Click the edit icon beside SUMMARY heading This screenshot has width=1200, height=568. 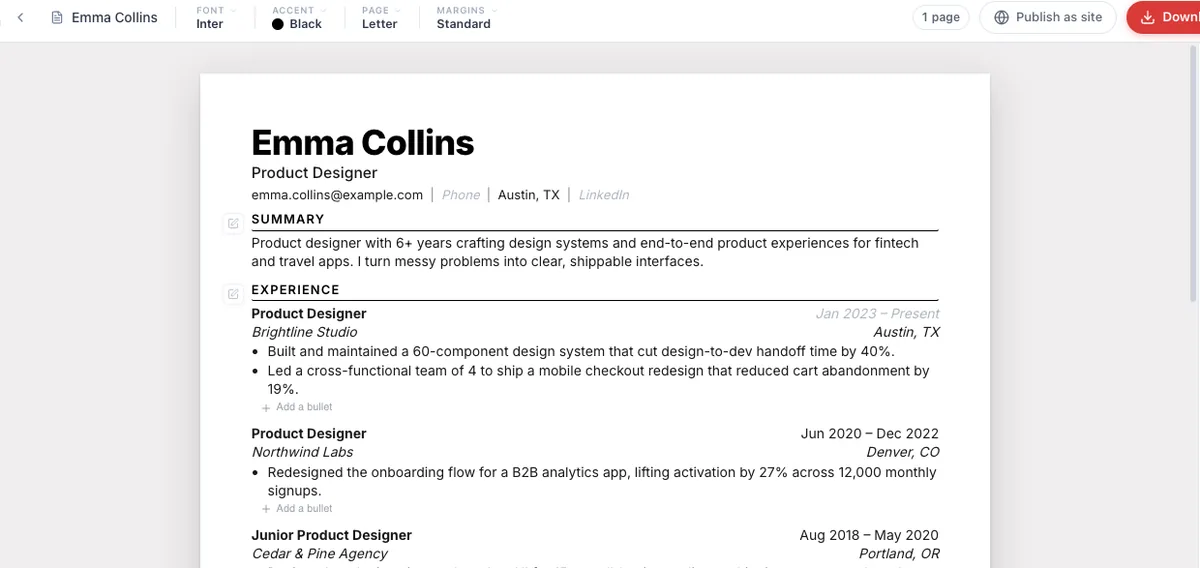coord(233,222)
